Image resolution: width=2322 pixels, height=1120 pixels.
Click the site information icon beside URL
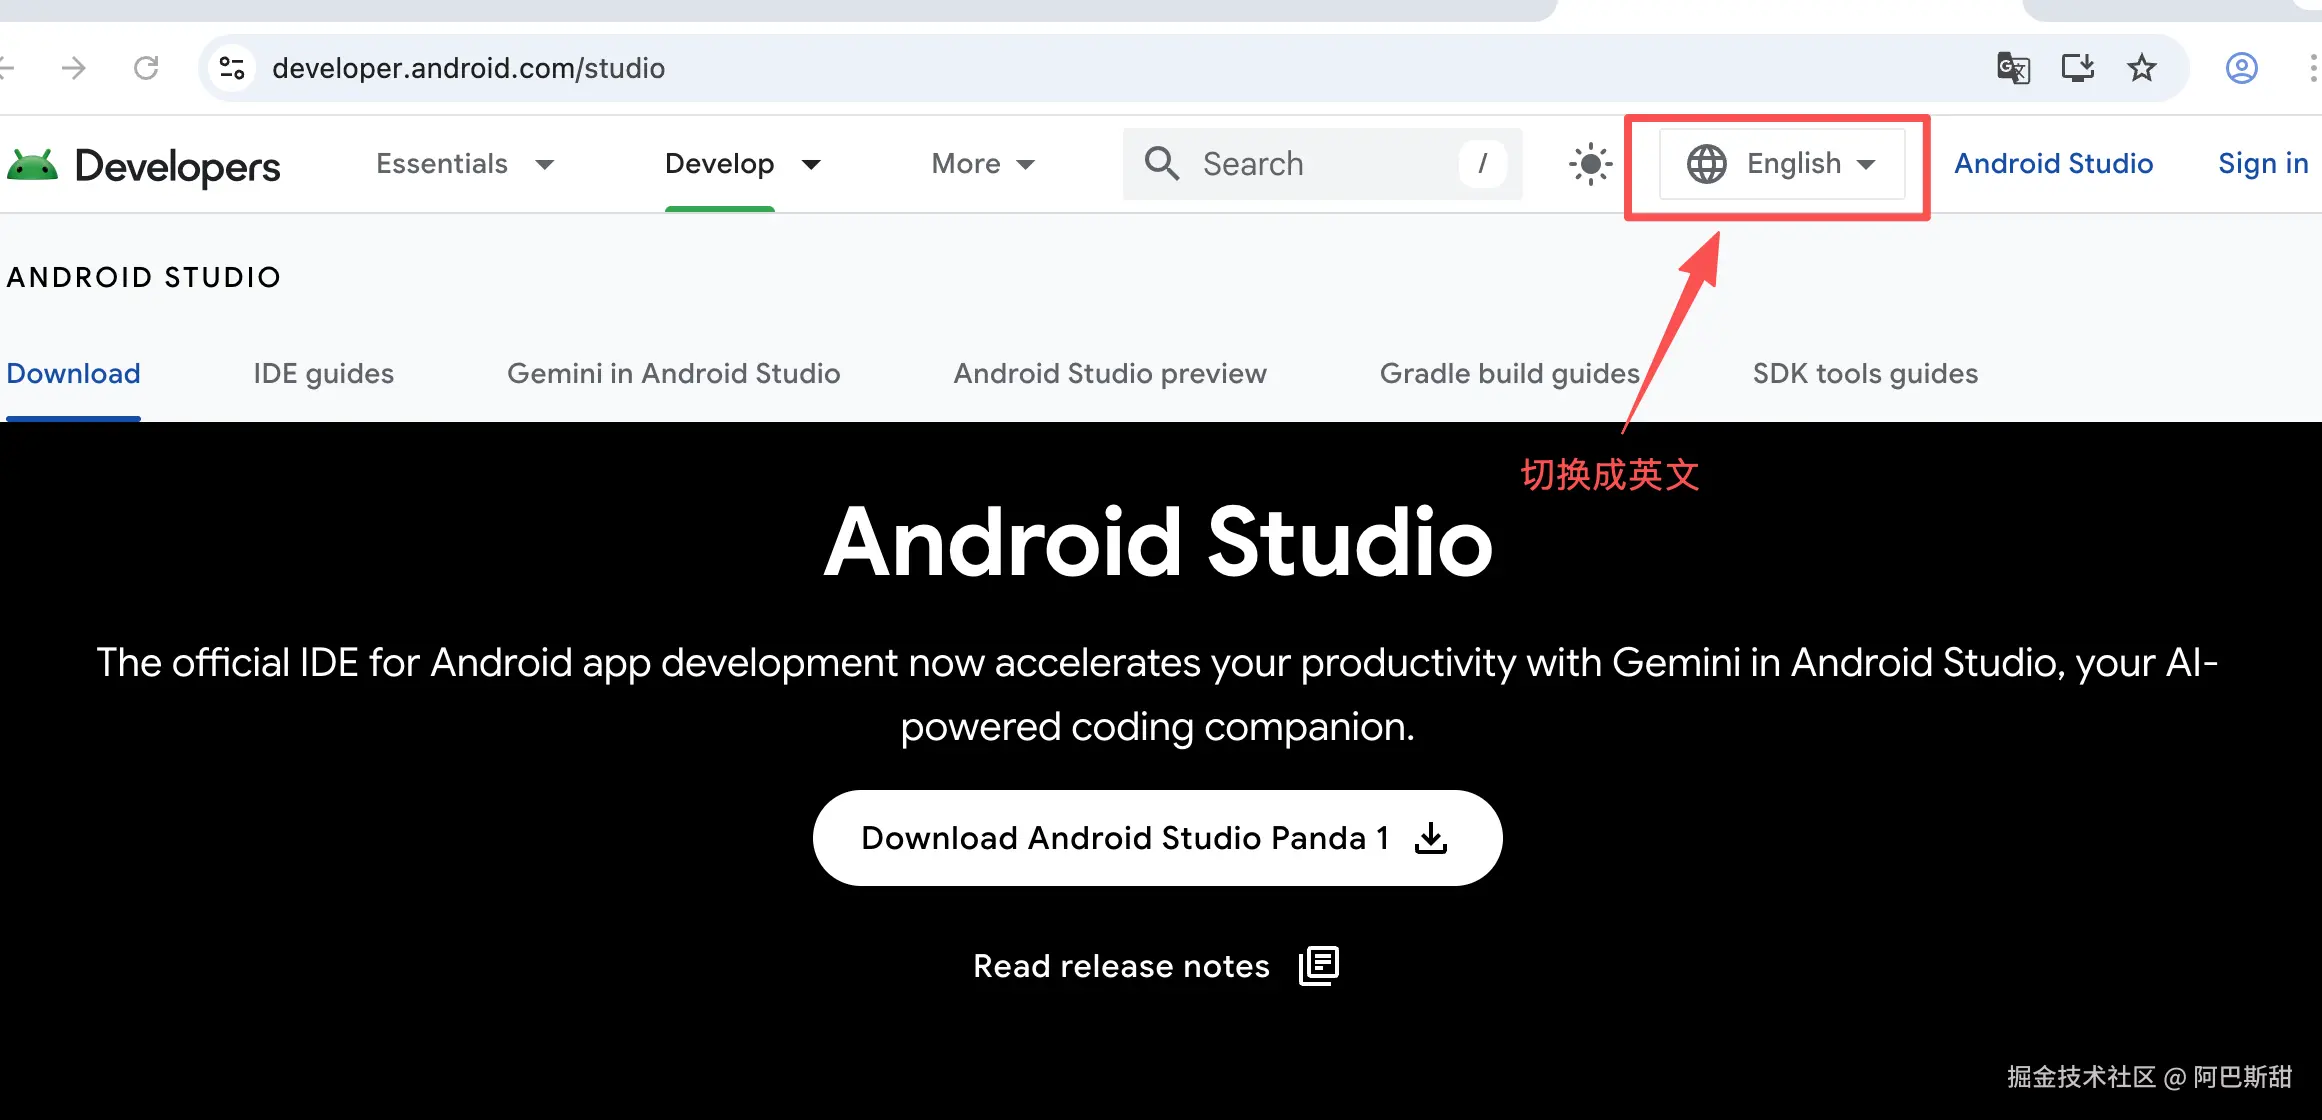(x=232, y=68)
